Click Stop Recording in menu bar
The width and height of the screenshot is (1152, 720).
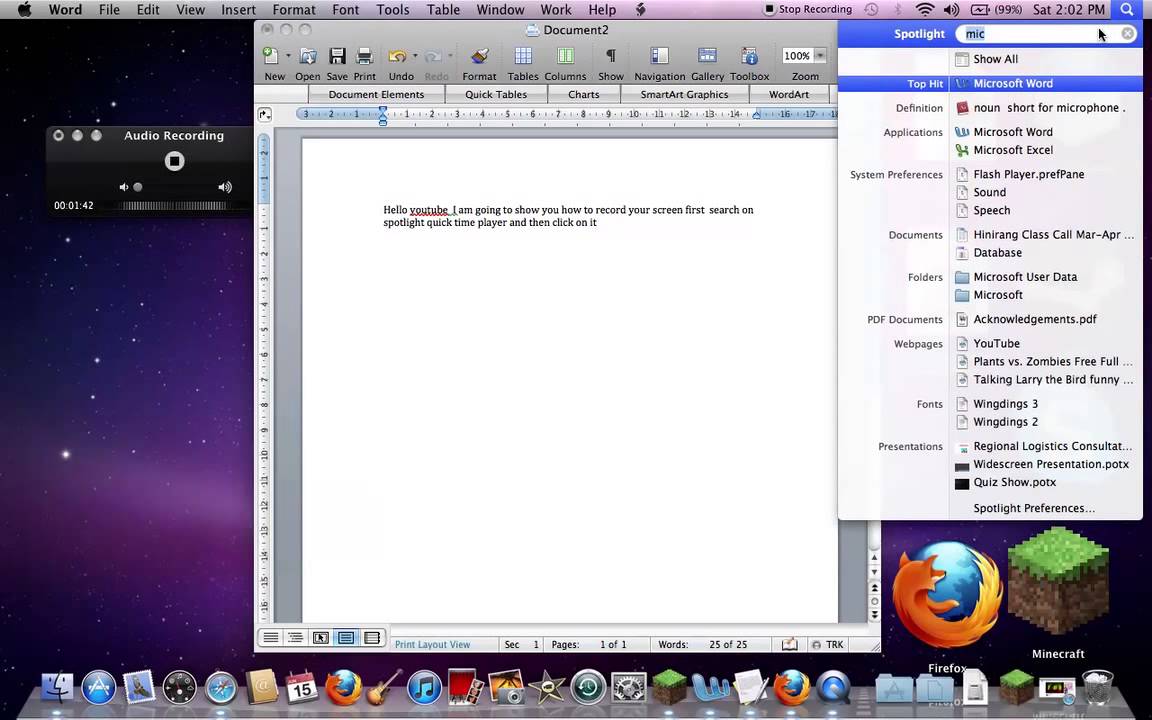[807, 10]
